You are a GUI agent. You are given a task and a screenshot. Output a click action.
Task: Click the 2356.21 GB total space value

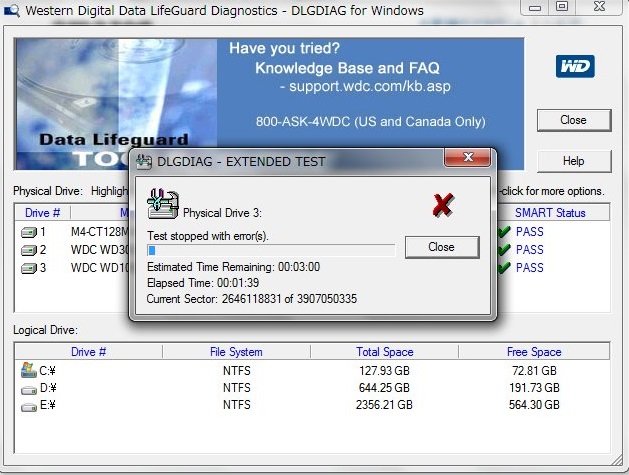coord(384,405)
